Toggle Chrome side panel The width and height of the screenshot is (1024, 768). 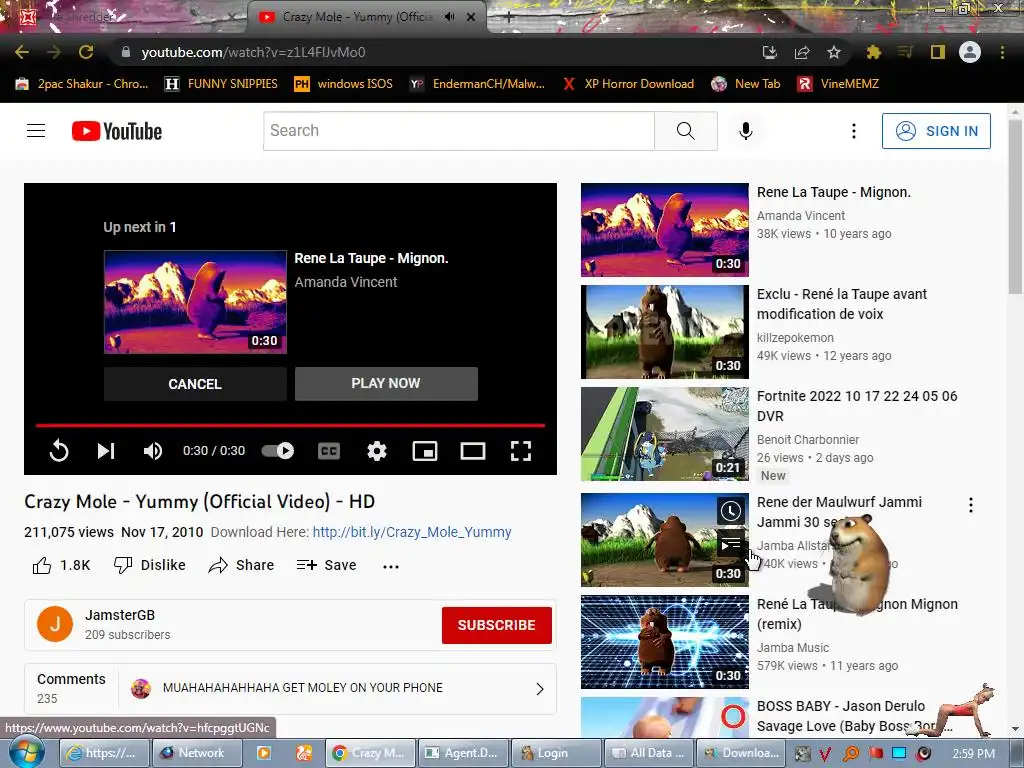pyautogui.click(x=938, y=52)
